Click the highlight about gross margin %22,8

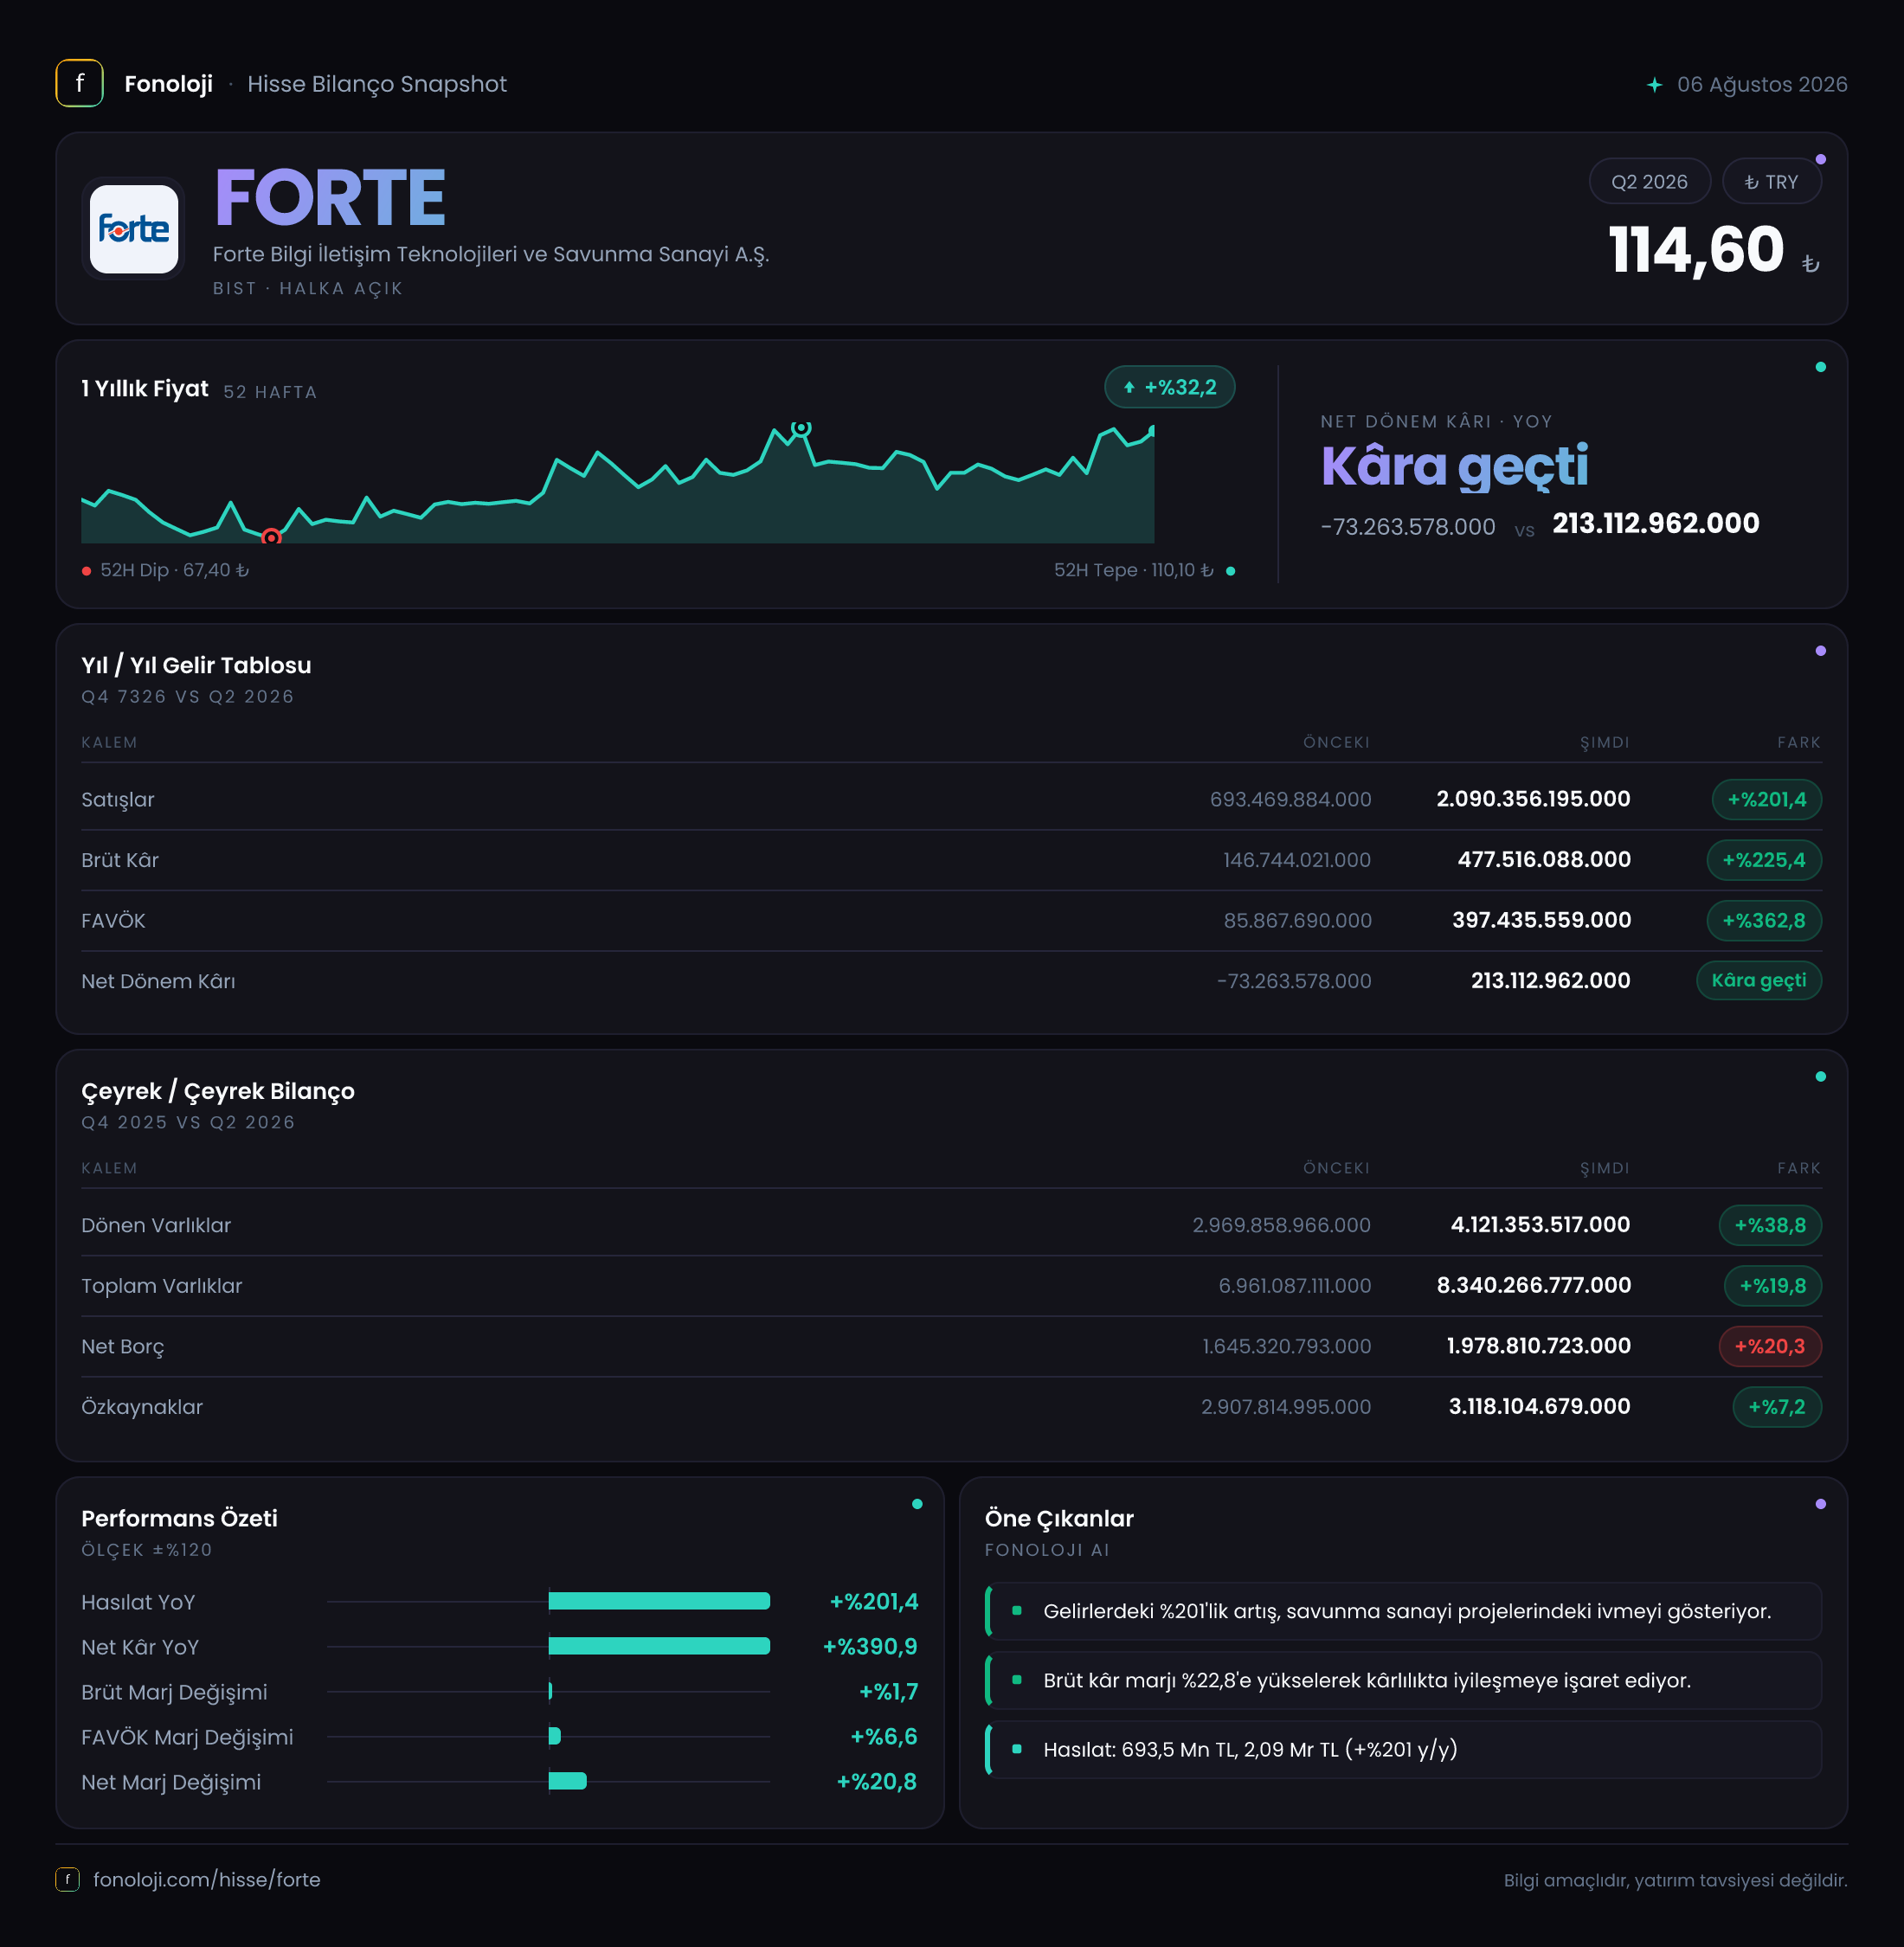tap(1403, 1680)
